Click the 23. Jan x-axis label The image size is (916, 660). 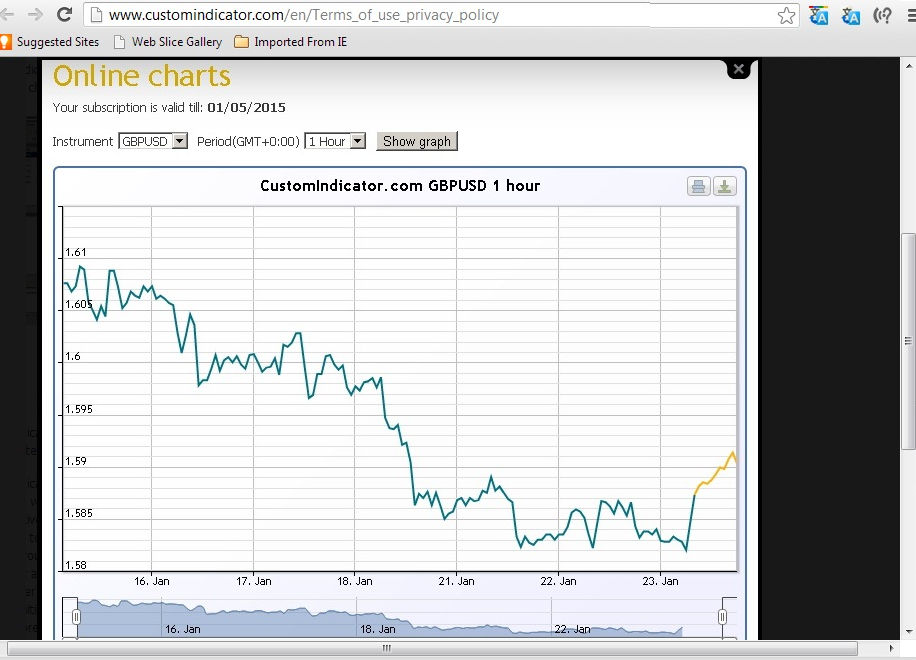[x=660, y=581]
